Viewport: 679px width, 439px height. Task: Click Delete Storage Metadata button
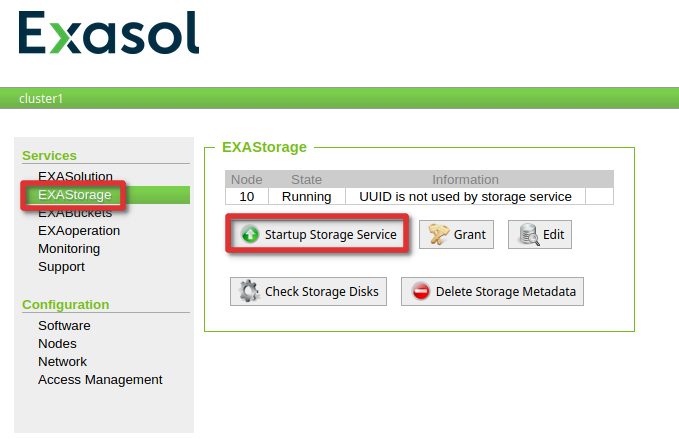click(492, 291)
